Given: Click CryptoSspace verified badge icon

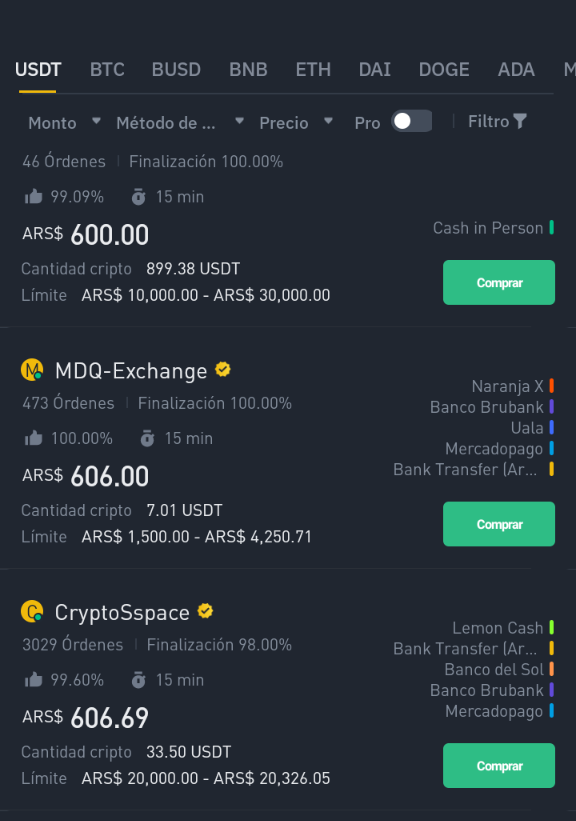Looking at the screenshot, I should 205,611.
